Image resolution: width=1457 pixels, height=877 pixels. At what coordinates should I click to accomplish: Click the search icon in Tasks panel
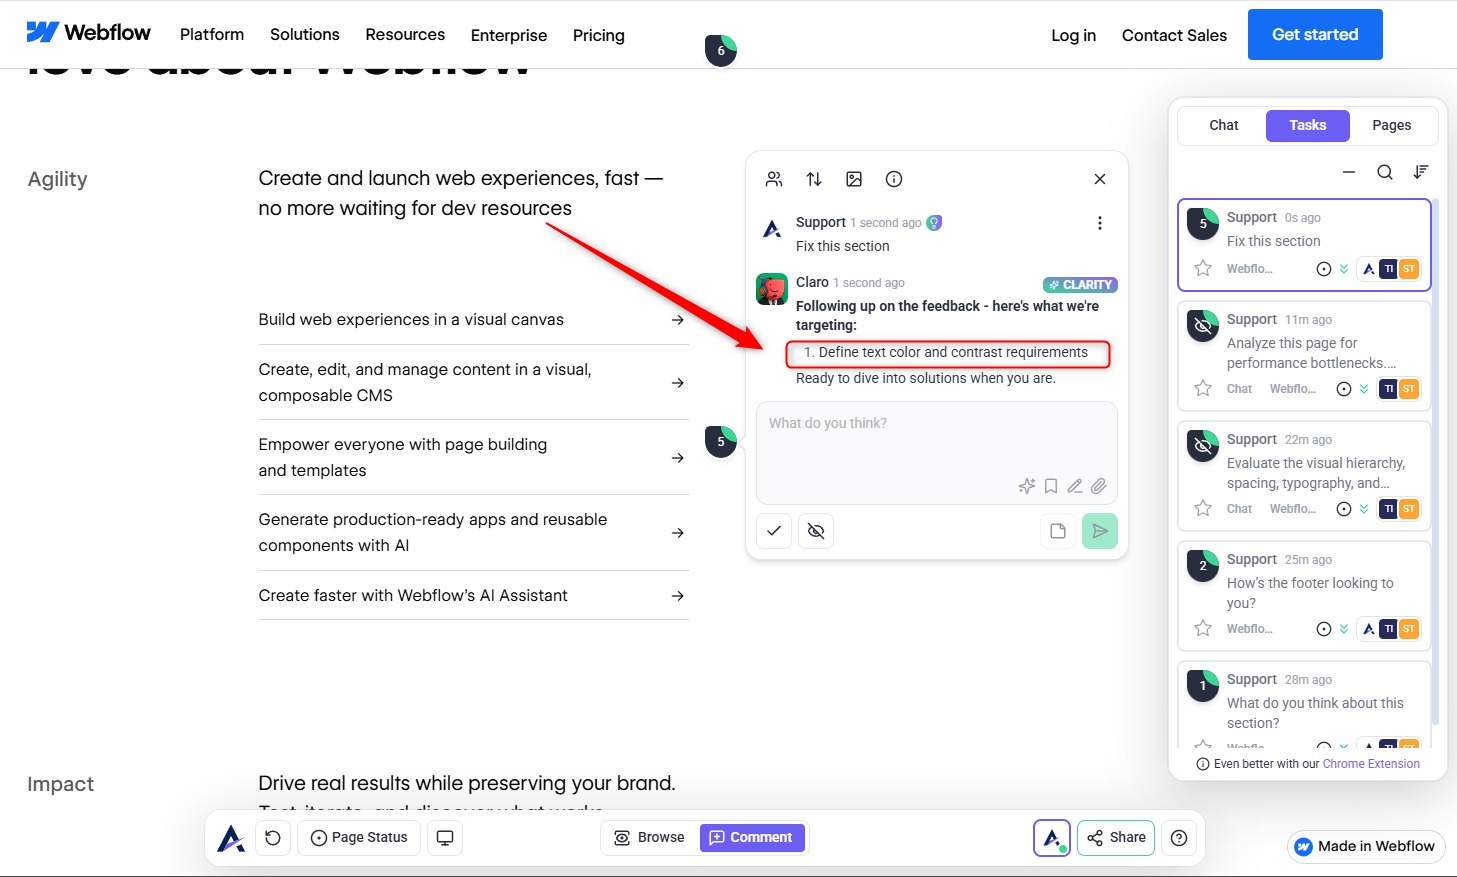pyautogui.click(x=1385, y=172)
